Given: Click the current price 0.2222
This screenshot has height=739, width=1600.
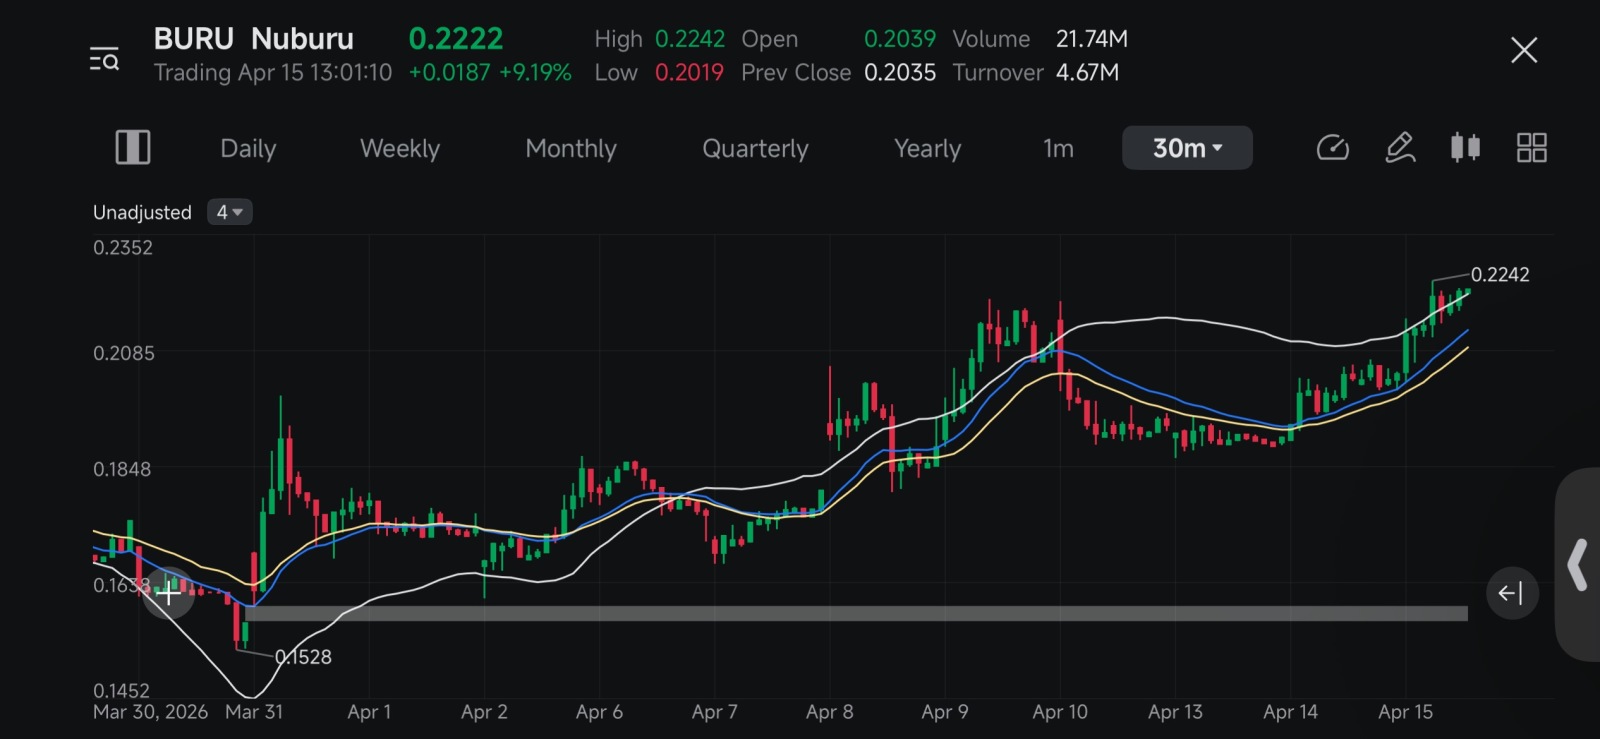Looking at the screenshot, I should pyautogui.click(x=455, y=38).
